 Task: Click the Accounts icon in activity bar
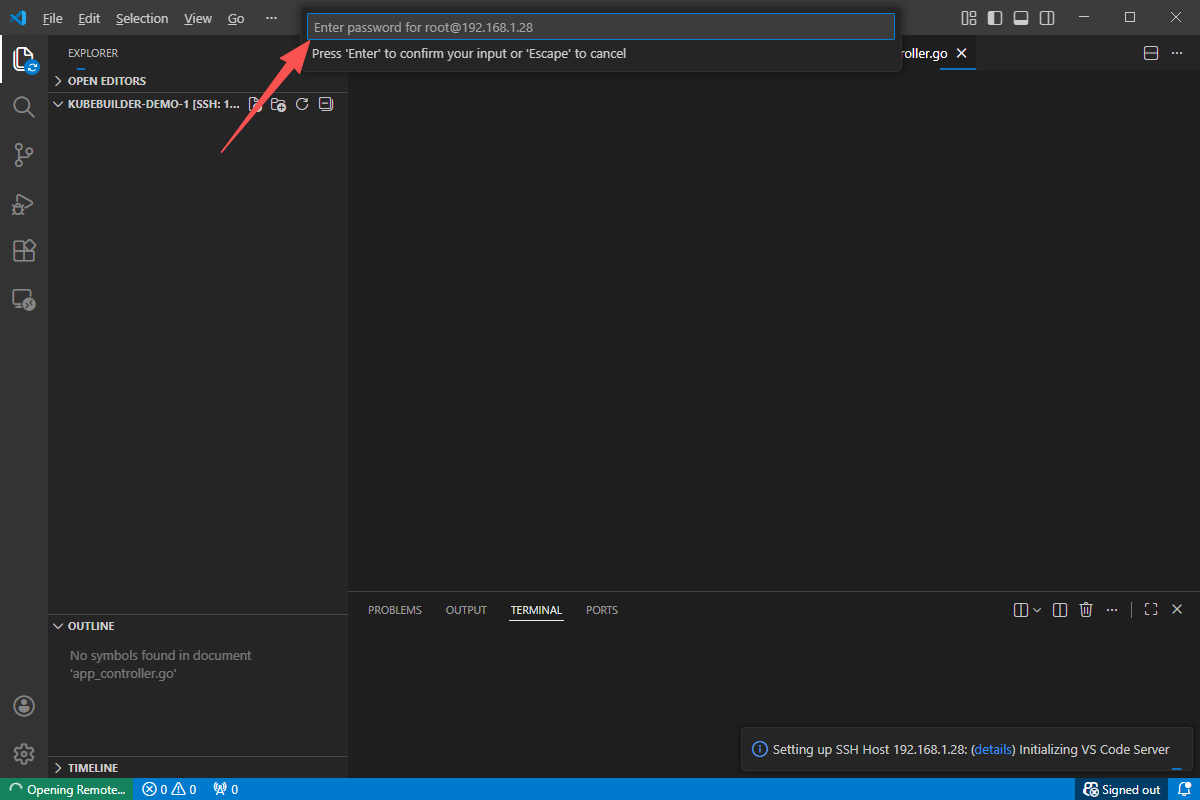[24, 706]
